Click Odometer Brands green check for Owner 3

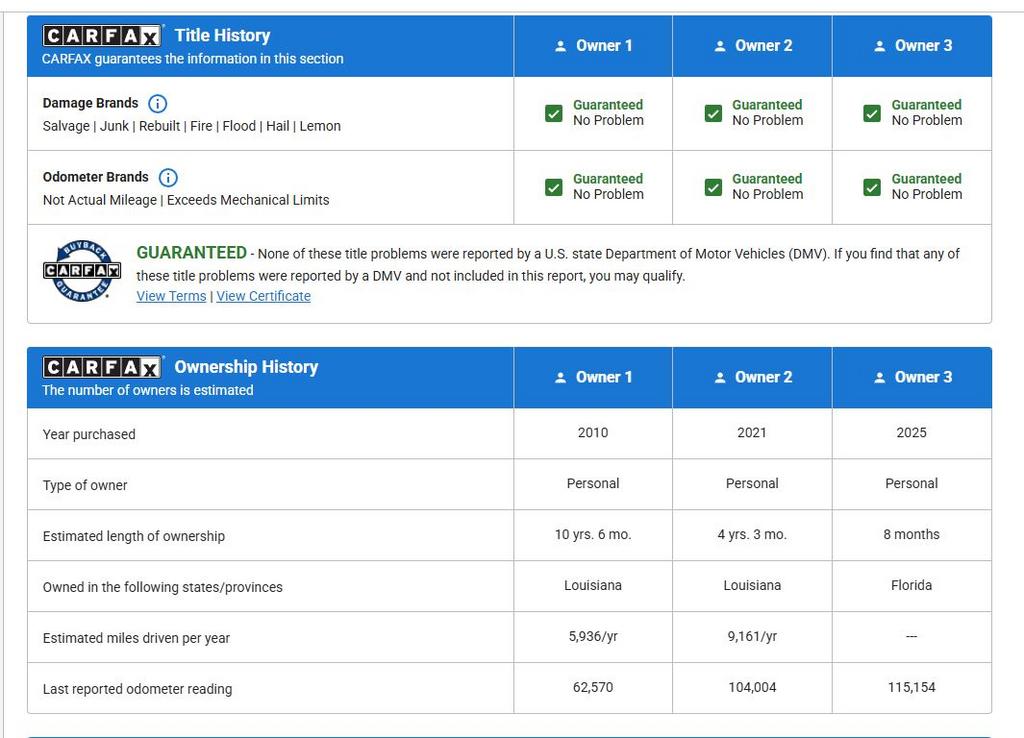pyautogui.click(x=872, y=187)
